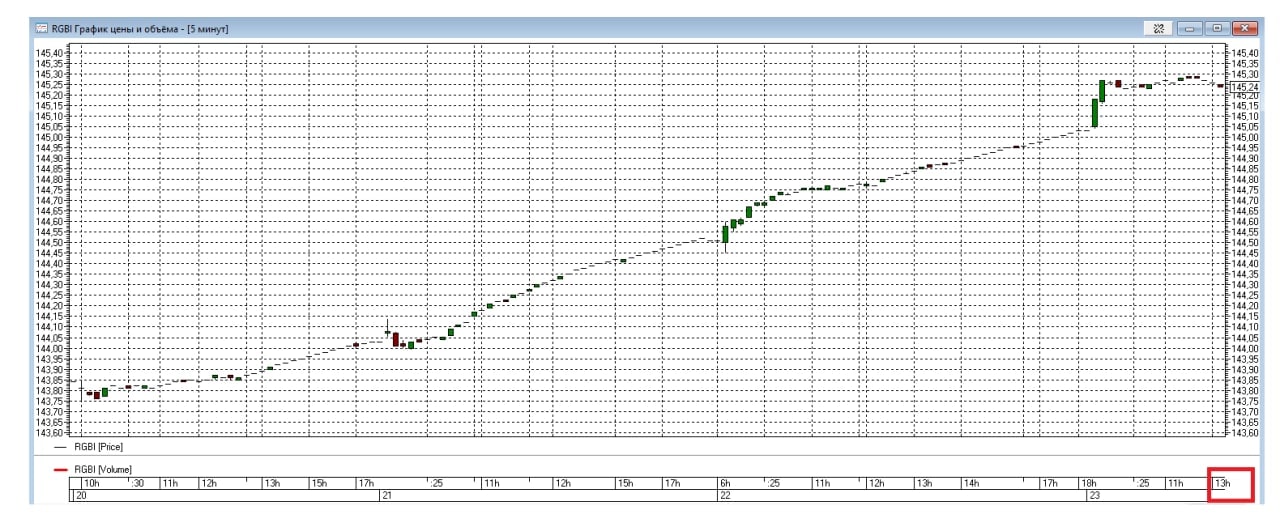Click the RGBI chart window icon
The width and height of the screenshot is (1280, 523).
pos(42,29)
